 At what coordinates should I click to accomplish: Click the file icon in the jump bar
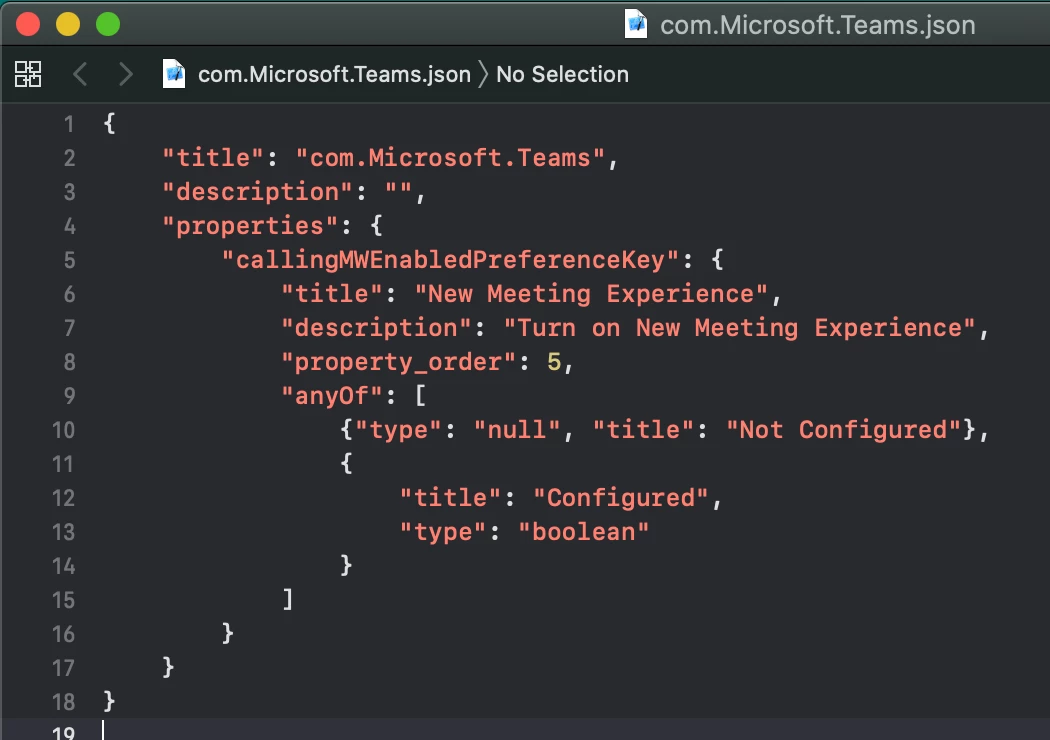coord(174,74)
